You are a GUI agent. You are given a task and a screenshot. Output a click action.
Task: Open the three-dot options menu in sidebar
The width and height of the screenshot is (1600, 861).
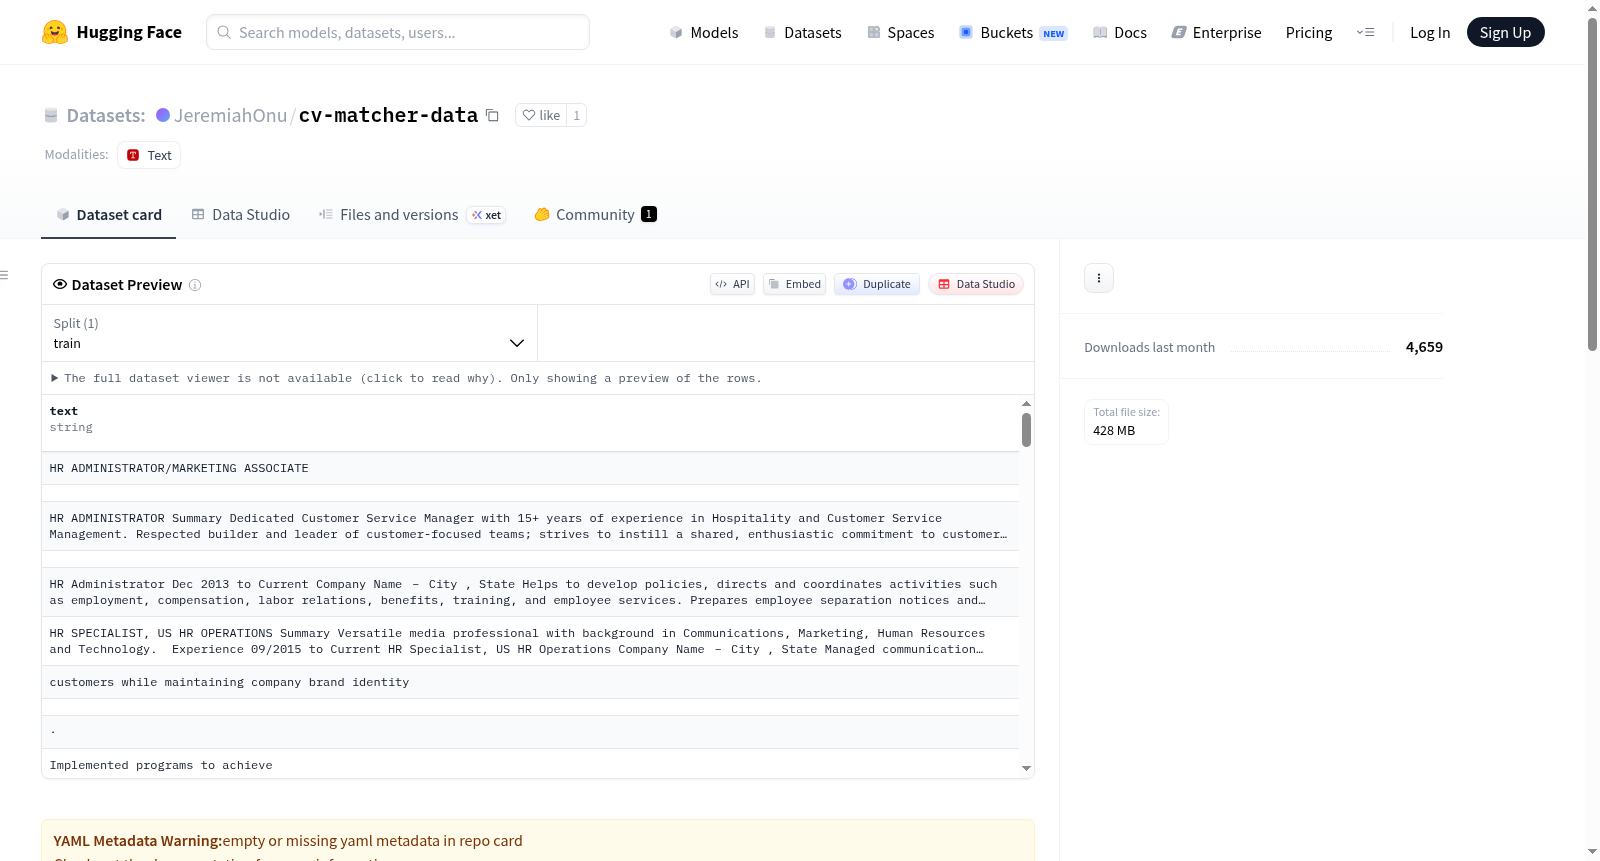[x=1099, y=278]
